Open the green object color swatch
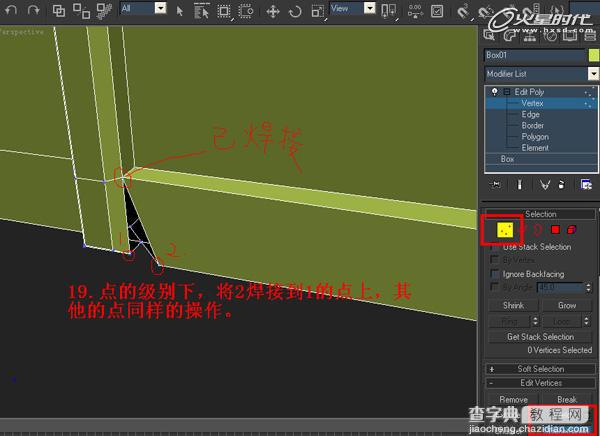Image resolution: width=600 pixels, height=436 pixels. tap(593, 55)
